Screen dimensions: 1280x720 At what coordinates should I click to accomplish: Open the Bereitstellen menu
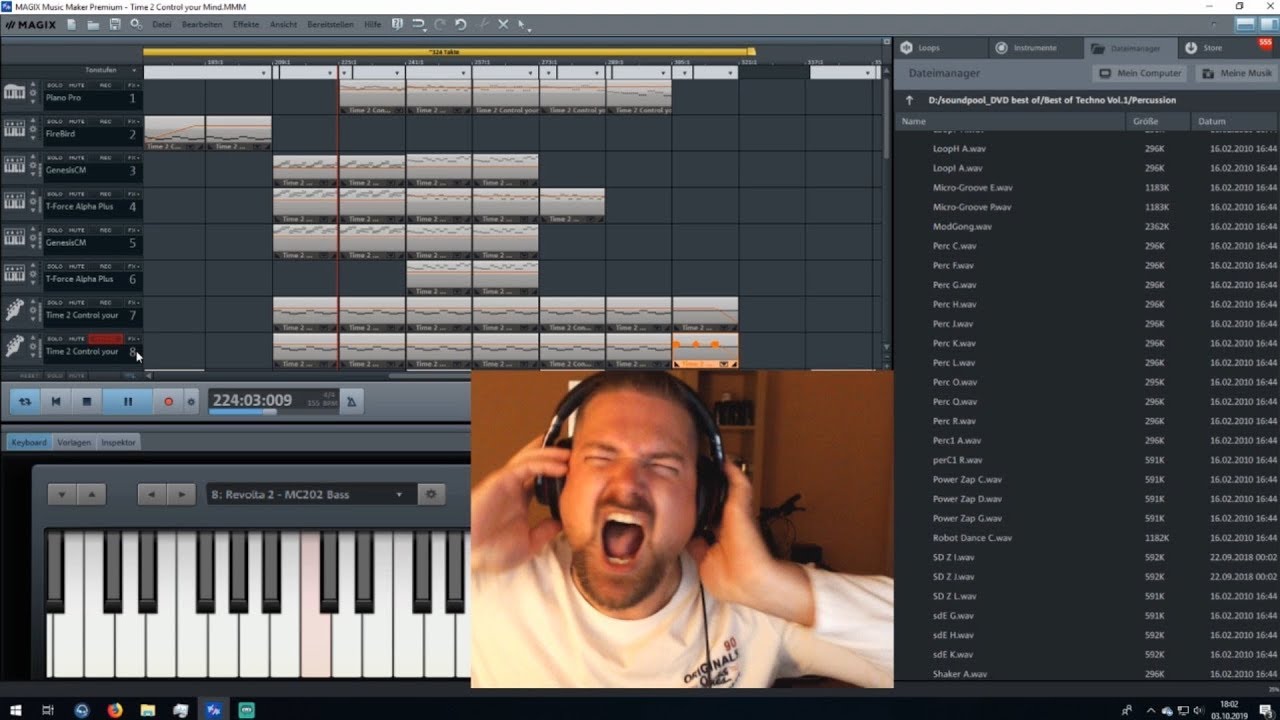(331, 24)
